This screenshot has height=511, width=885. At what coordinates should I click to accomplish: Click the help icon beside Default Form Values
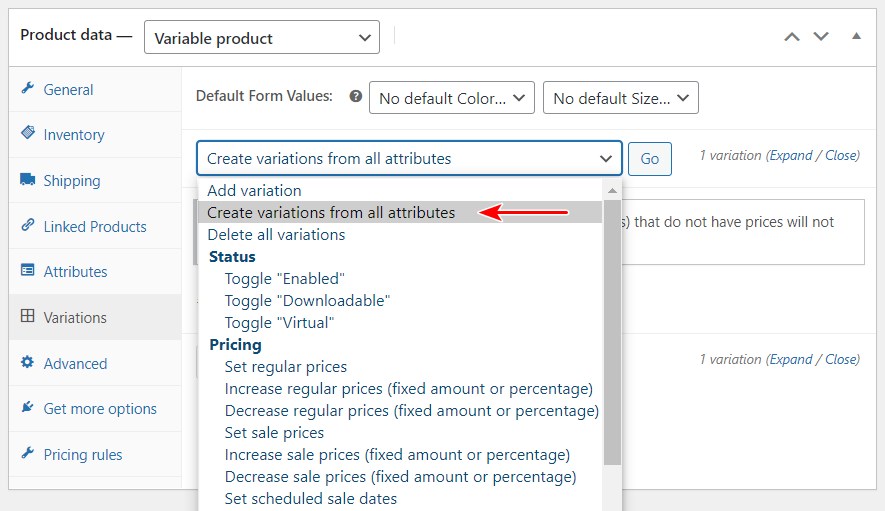click(x=356, y=96)
